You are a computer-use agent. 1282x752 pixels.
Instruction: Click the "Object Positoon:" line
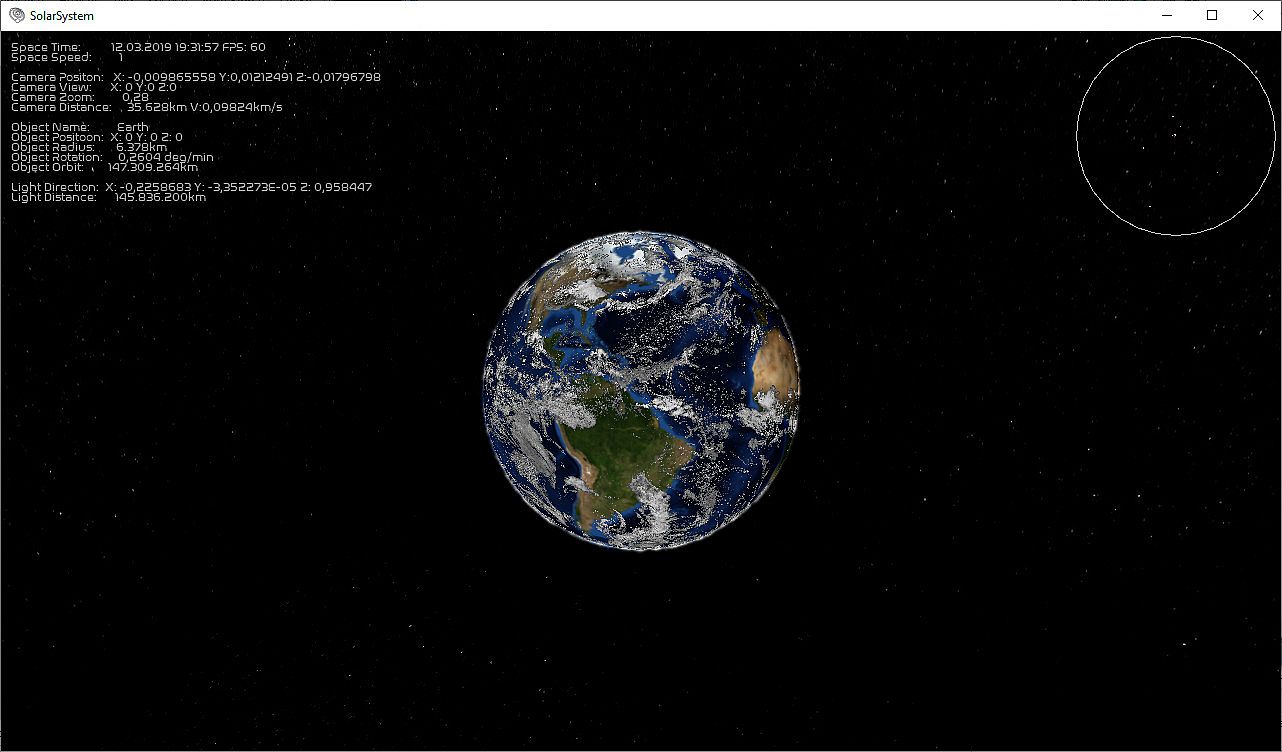click(97, 137)
